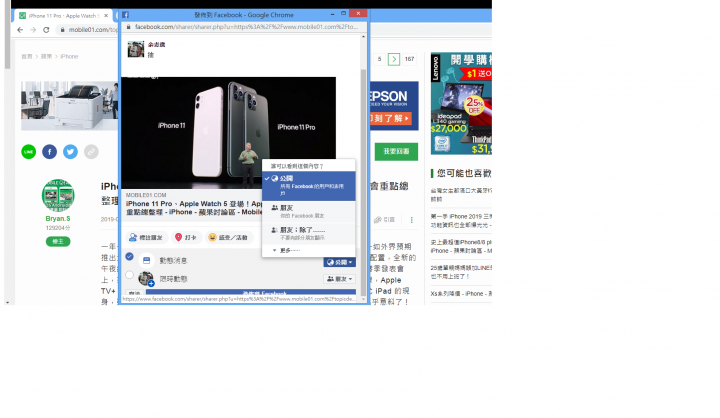This screenshot has height=418, width=720.
Task: Minimize the Facebook share popup window
Action: [x=332, y=14]
